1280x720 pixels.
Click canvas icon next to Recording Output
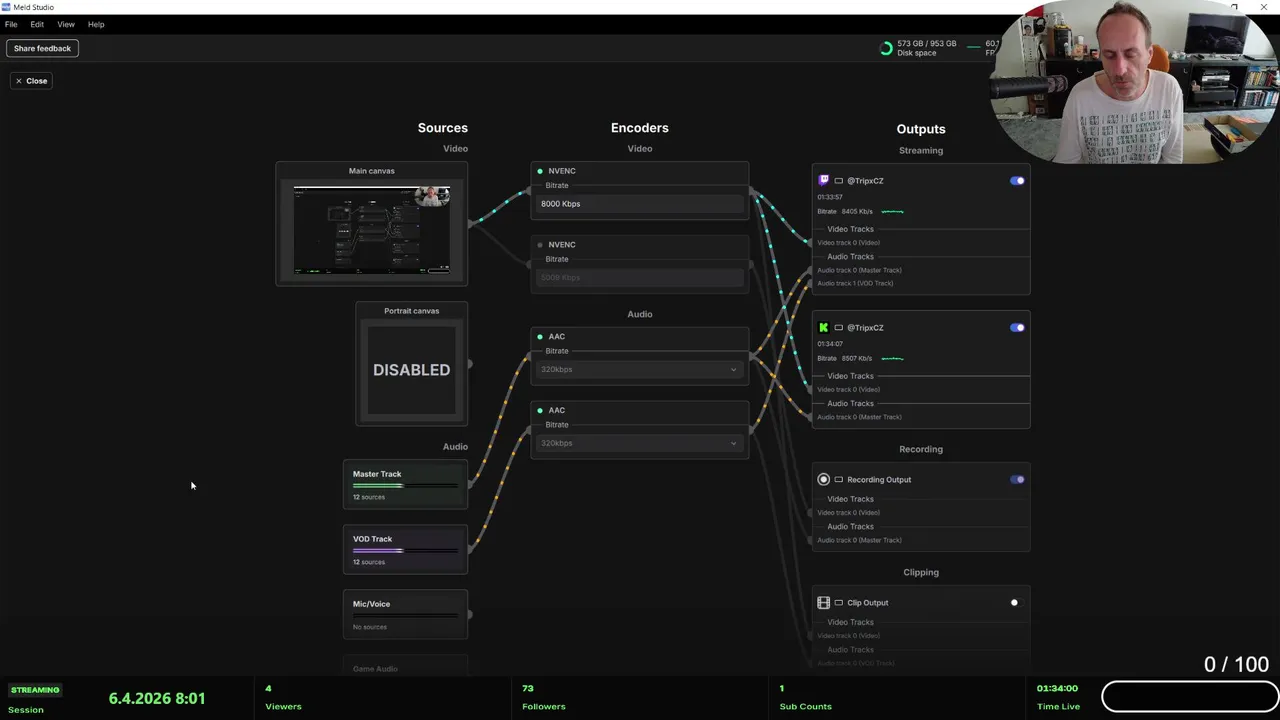(839, 479)
